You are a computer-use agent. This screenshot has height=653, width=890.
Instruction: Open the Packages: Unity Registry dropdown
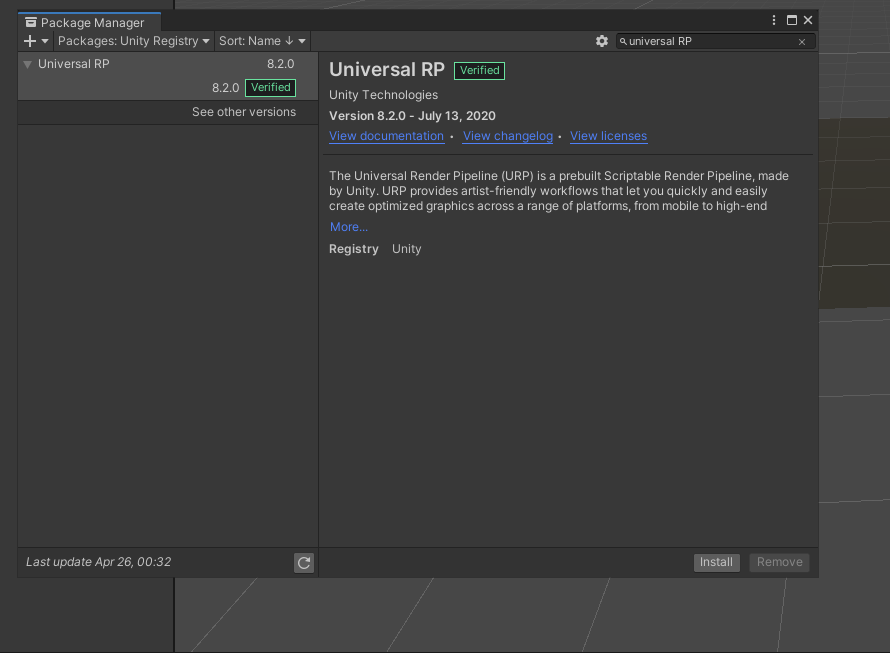(134, 41)
